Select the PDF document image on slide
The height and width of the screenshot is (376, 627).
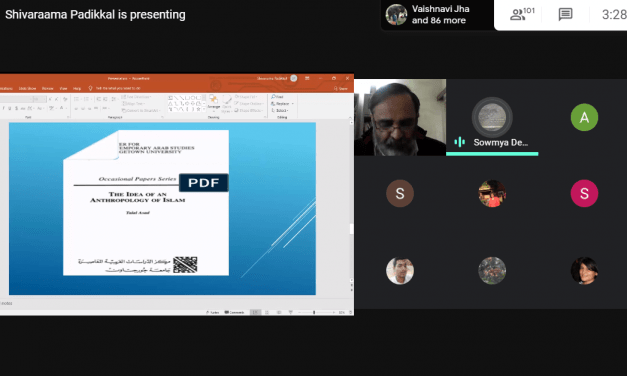pos(146,203)
